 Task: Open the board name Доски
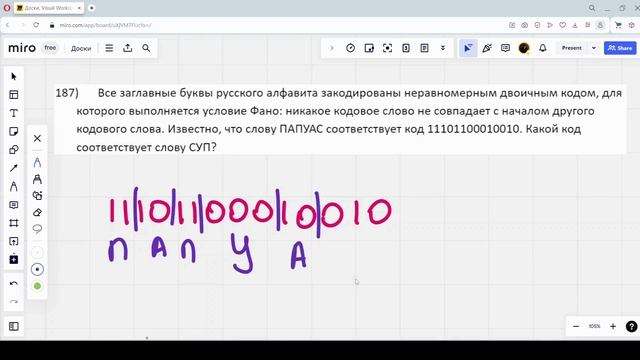pyautogui.click(x=81, y=48)
